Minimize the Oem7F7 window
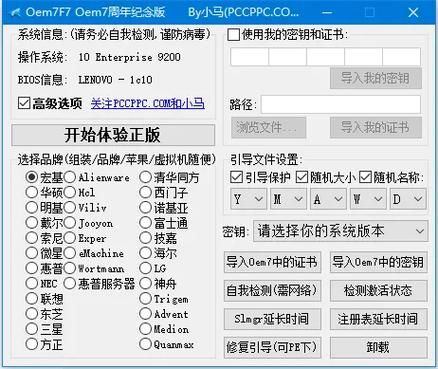 click(x=327, y=13)
